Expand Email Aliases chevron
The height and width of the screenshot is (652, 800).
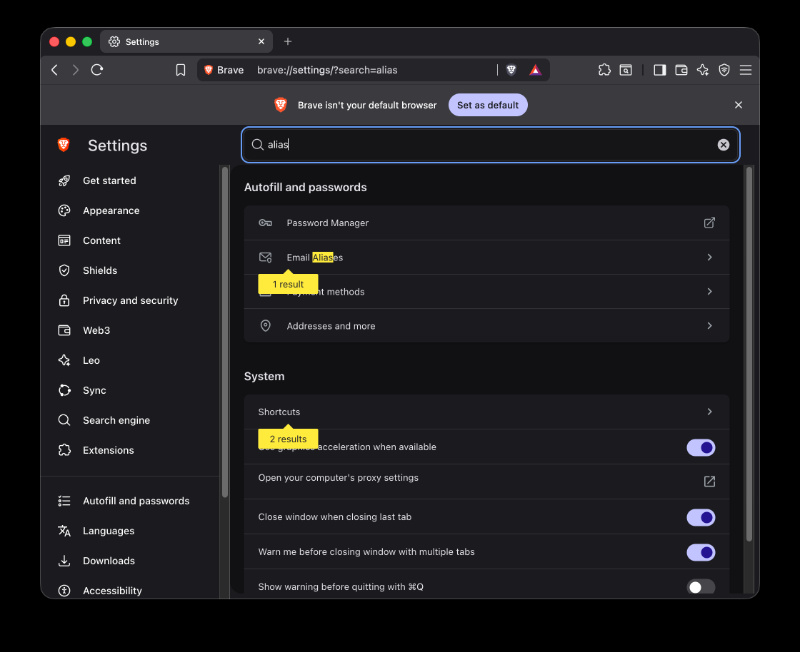point(710,257)
